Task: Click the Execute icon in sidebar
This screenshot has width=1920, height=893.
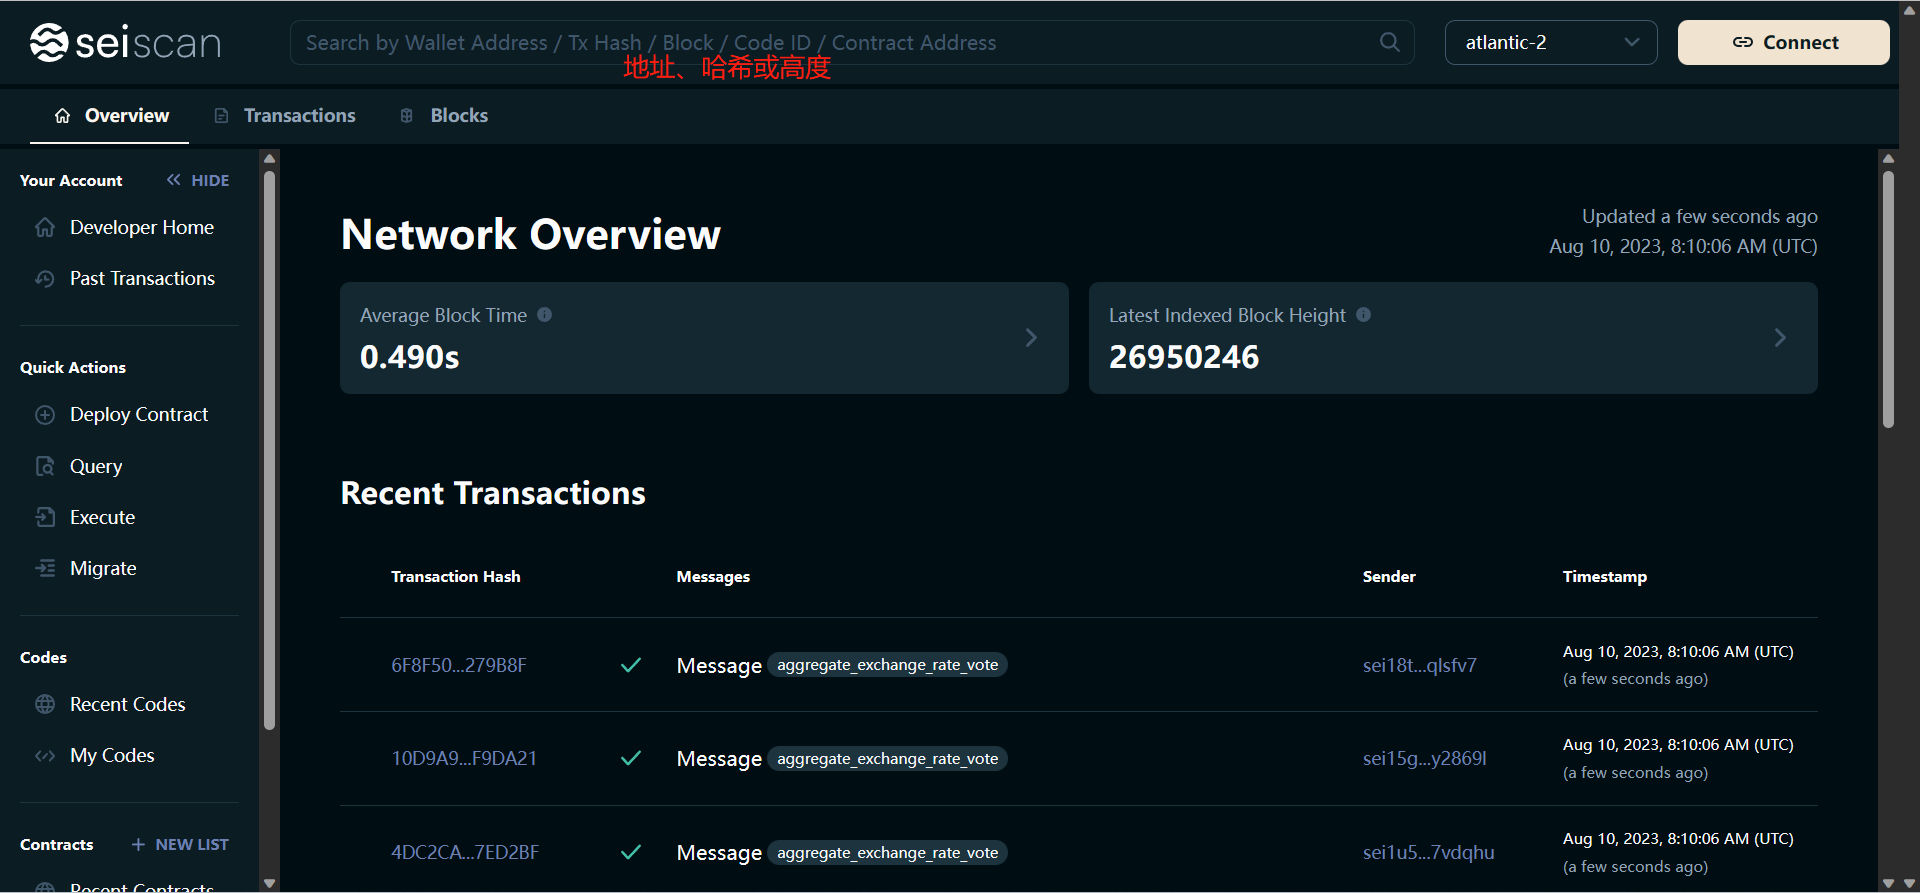Action: click(45, 517)
